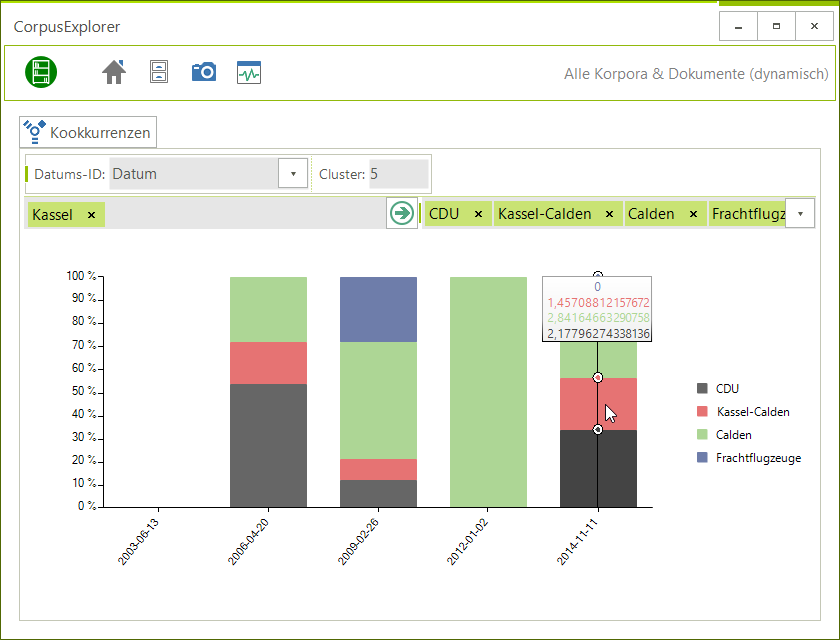Click the green Calden bar for 2012-01-02
The image size is (840, 640).
point(488,391)
